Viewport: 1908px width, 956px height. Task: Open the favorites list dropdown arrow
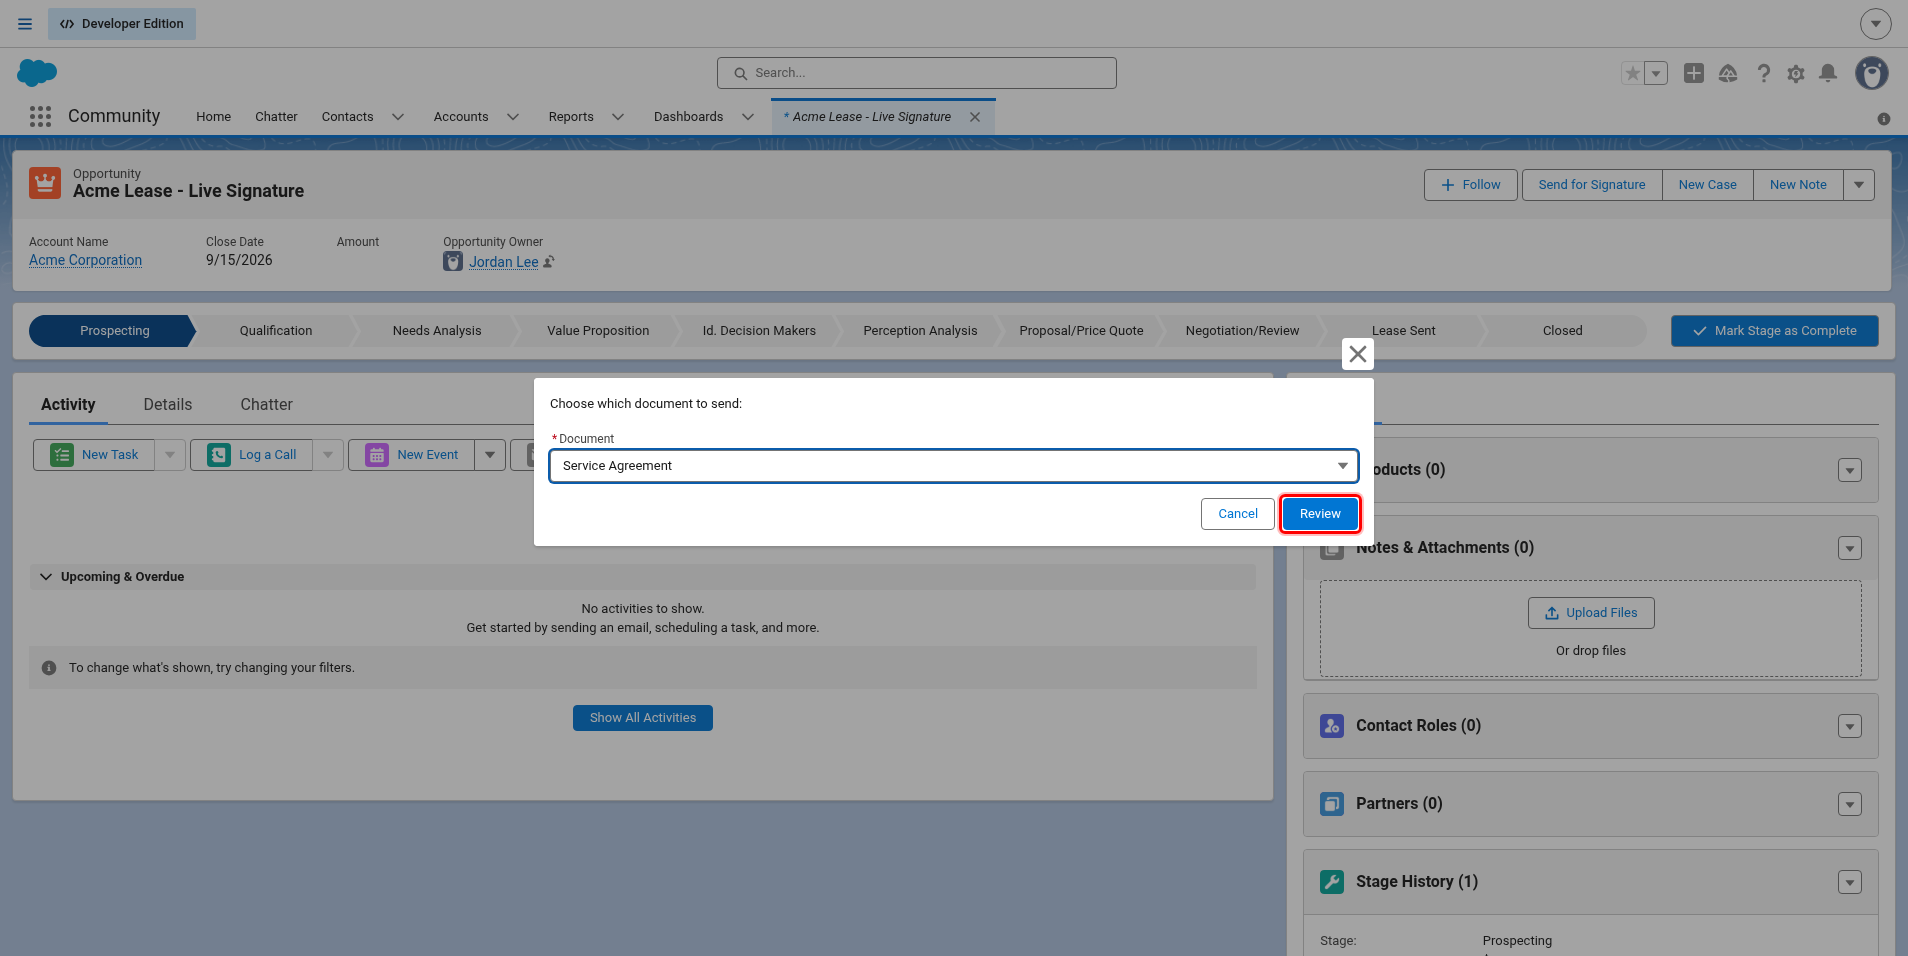(1656, 73)
